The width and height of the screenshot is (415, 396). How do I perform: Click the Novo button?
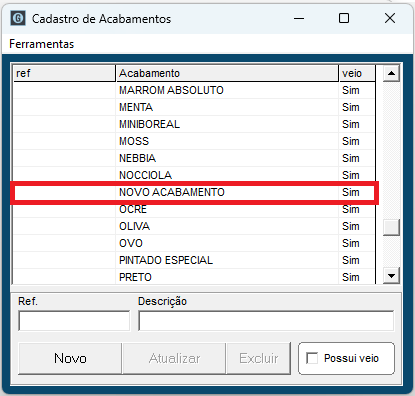70,358
